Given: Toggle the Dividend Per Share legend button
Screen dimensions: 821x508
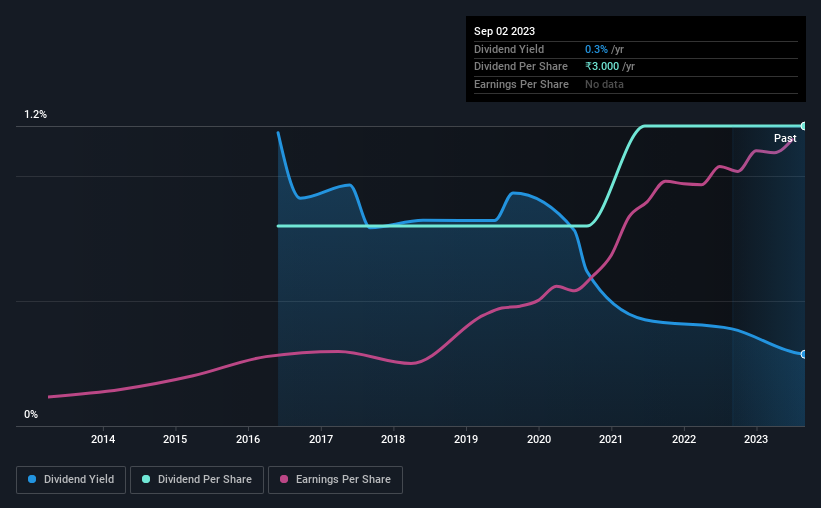Looking at the screenshot, I should (197, 480).
